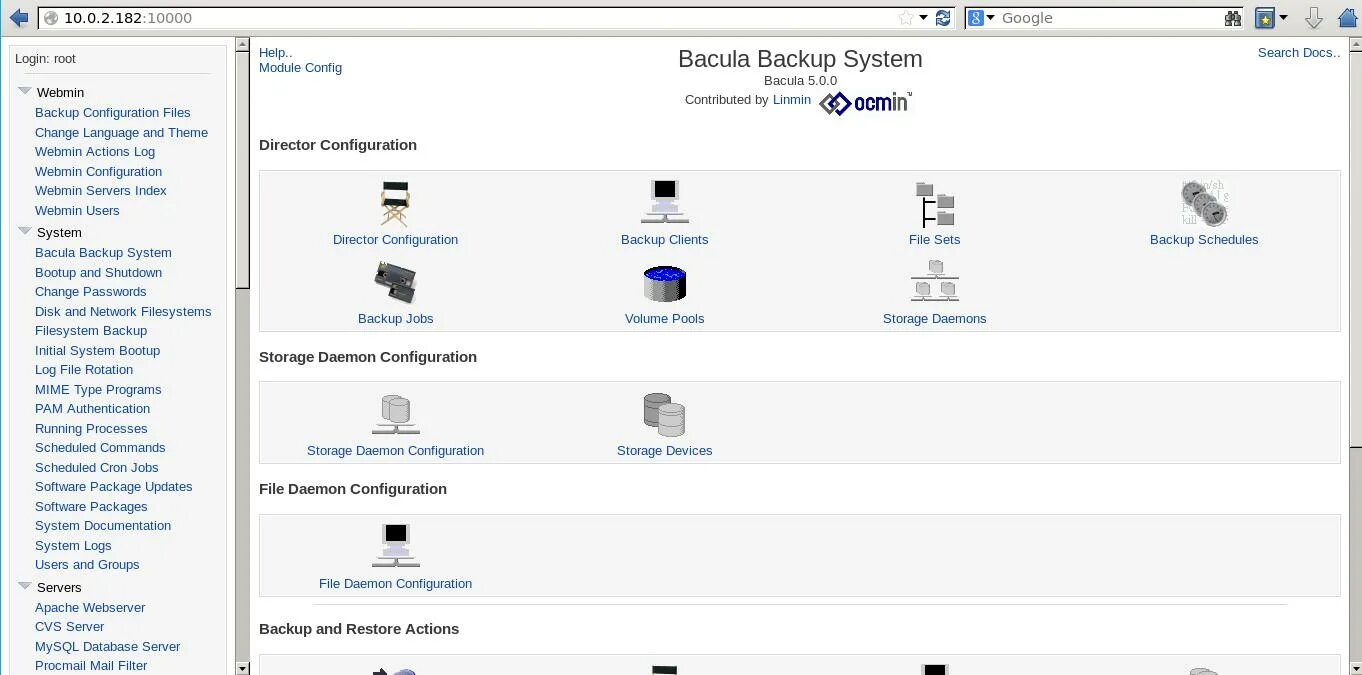Open the Backup Jobs tape icon

pyautogui.click(x=396, y=283)
